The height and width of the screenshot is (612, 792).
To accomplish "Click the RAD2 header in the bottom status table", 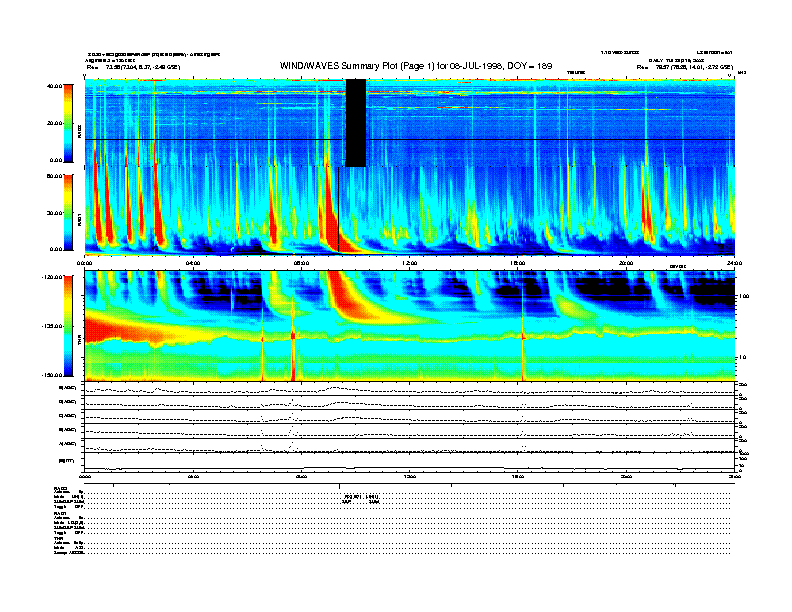I will coord(60,488).
